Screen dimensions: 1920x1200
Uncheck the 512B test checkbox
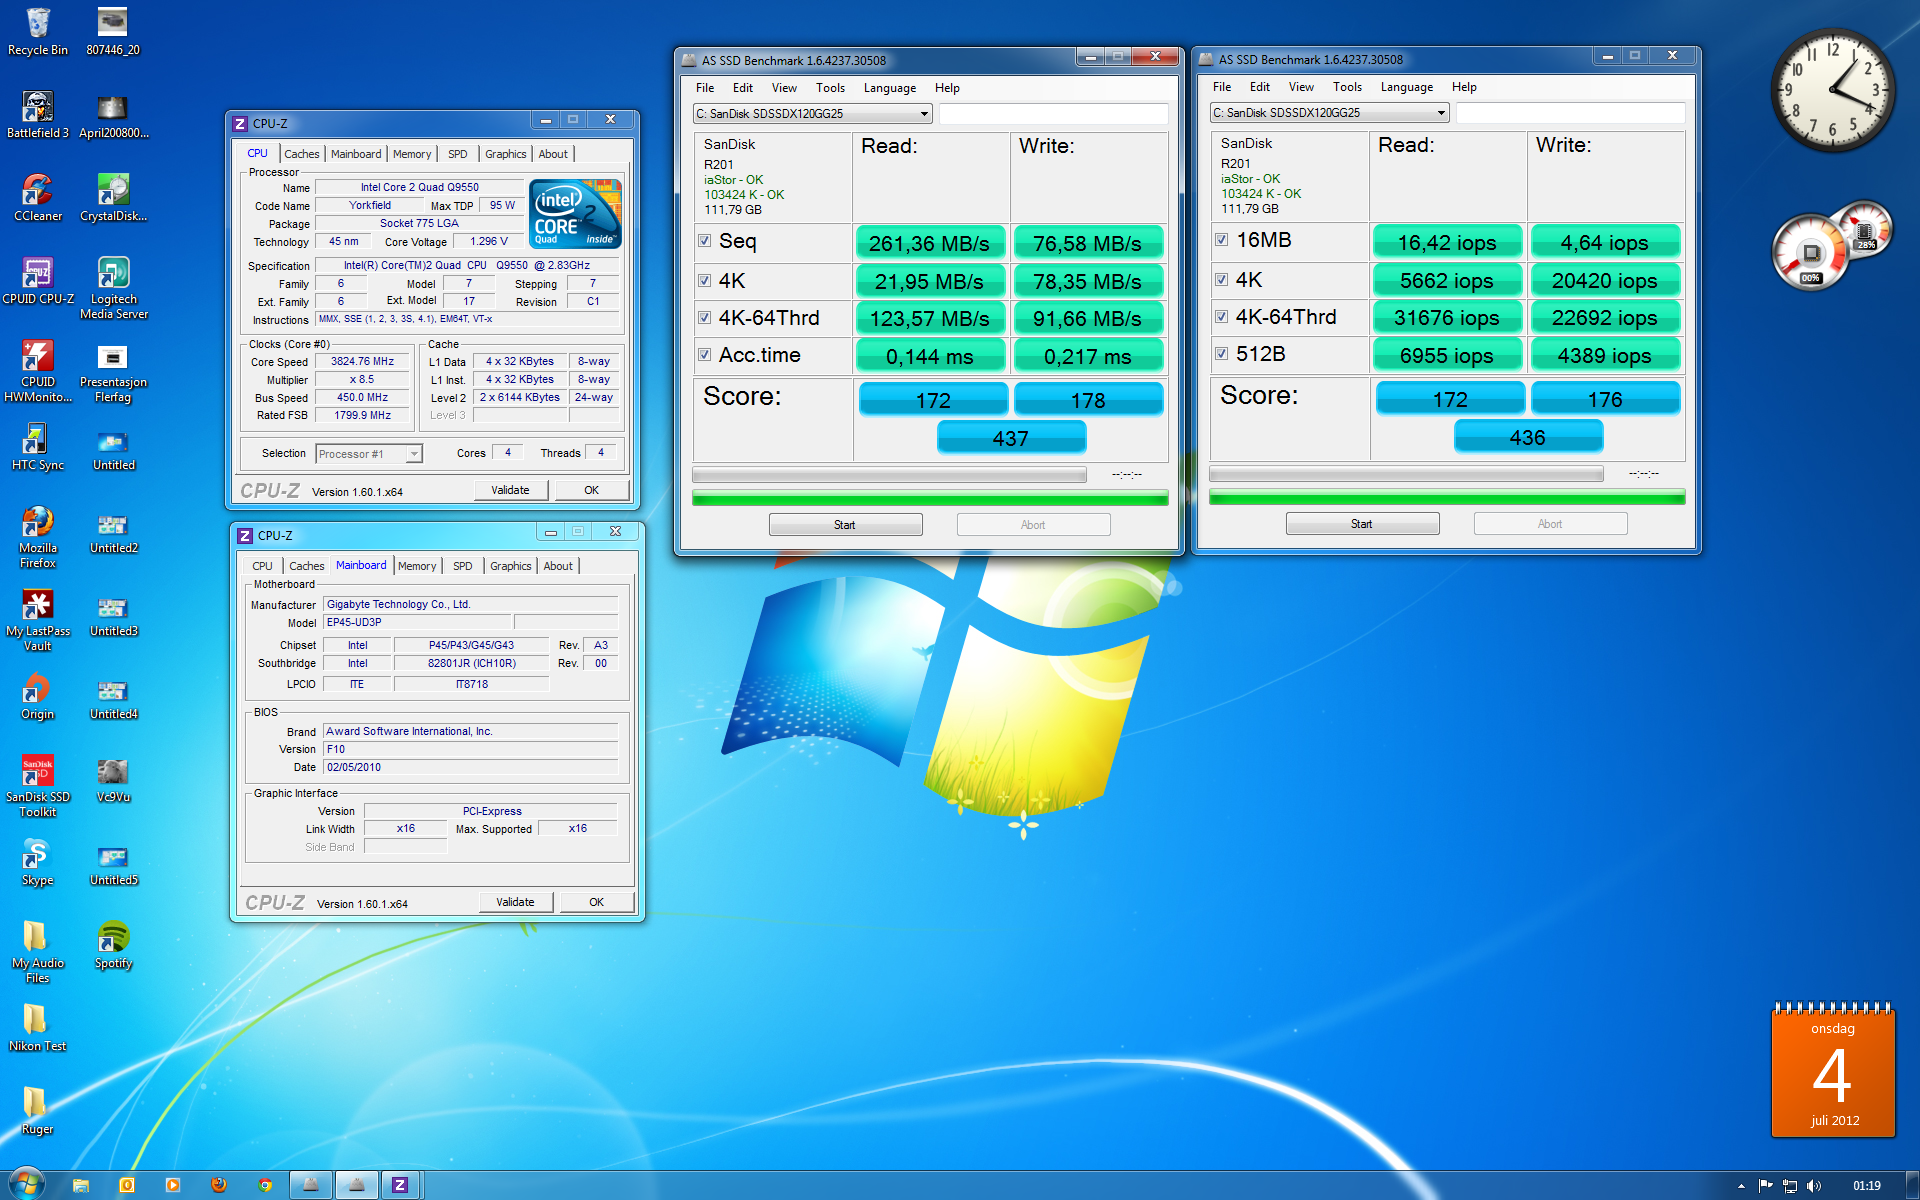[1222, 354]
